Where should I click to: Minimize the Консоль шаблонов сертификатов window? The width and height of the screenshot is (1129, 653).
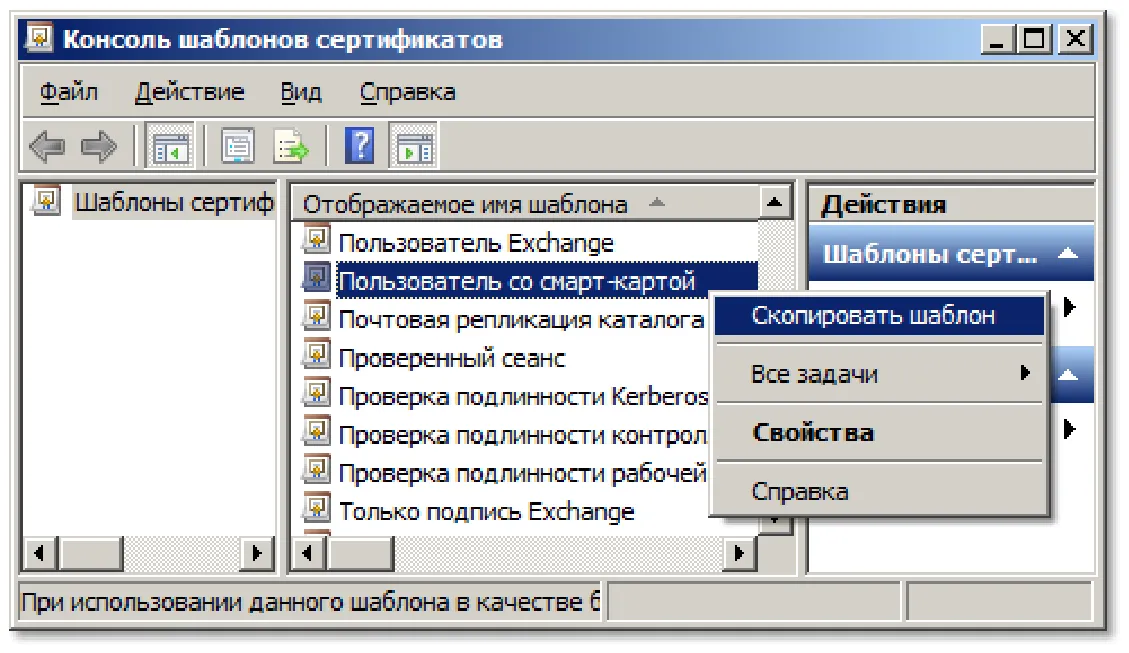click(x=998, y=38)
